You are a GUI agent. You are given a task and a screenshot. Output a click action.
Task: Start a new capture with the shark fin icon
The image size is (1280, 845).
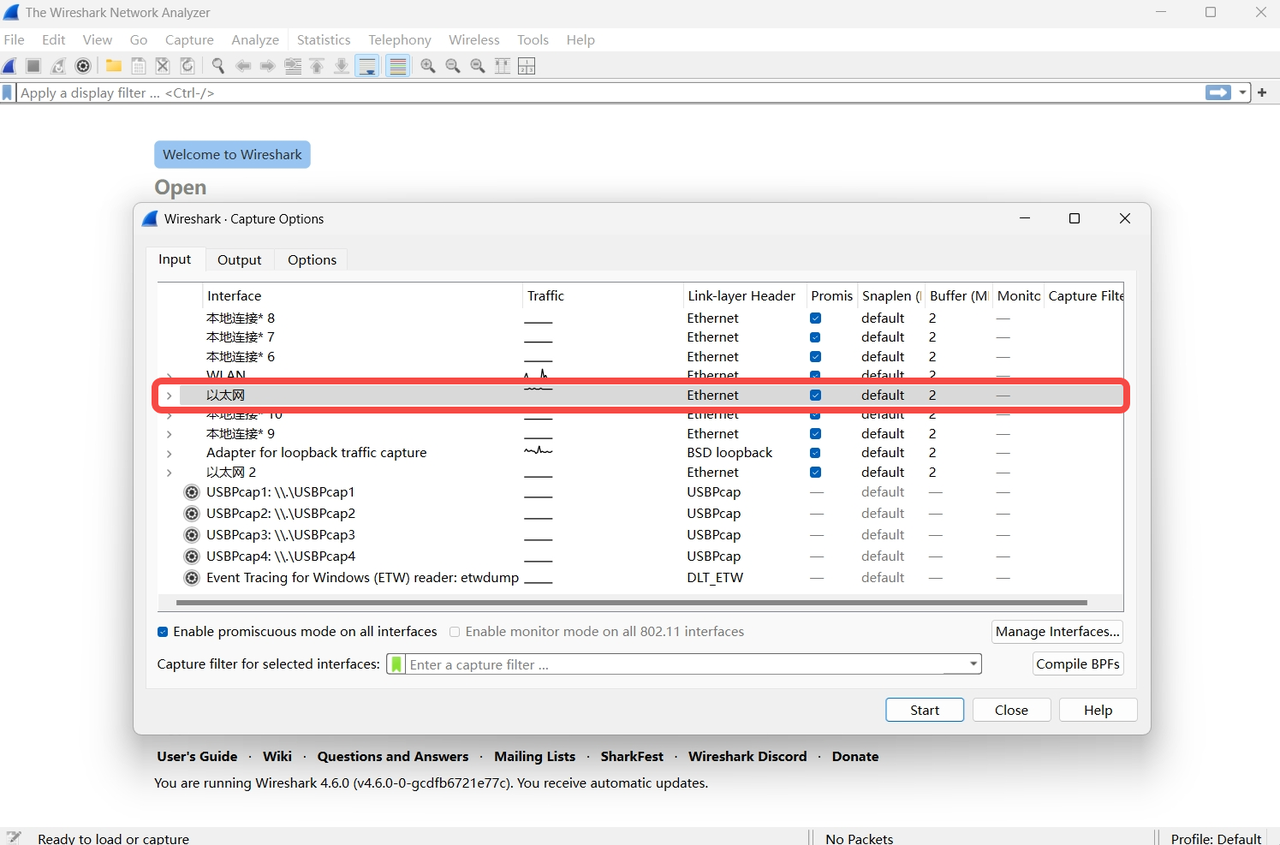coord(9,65)
